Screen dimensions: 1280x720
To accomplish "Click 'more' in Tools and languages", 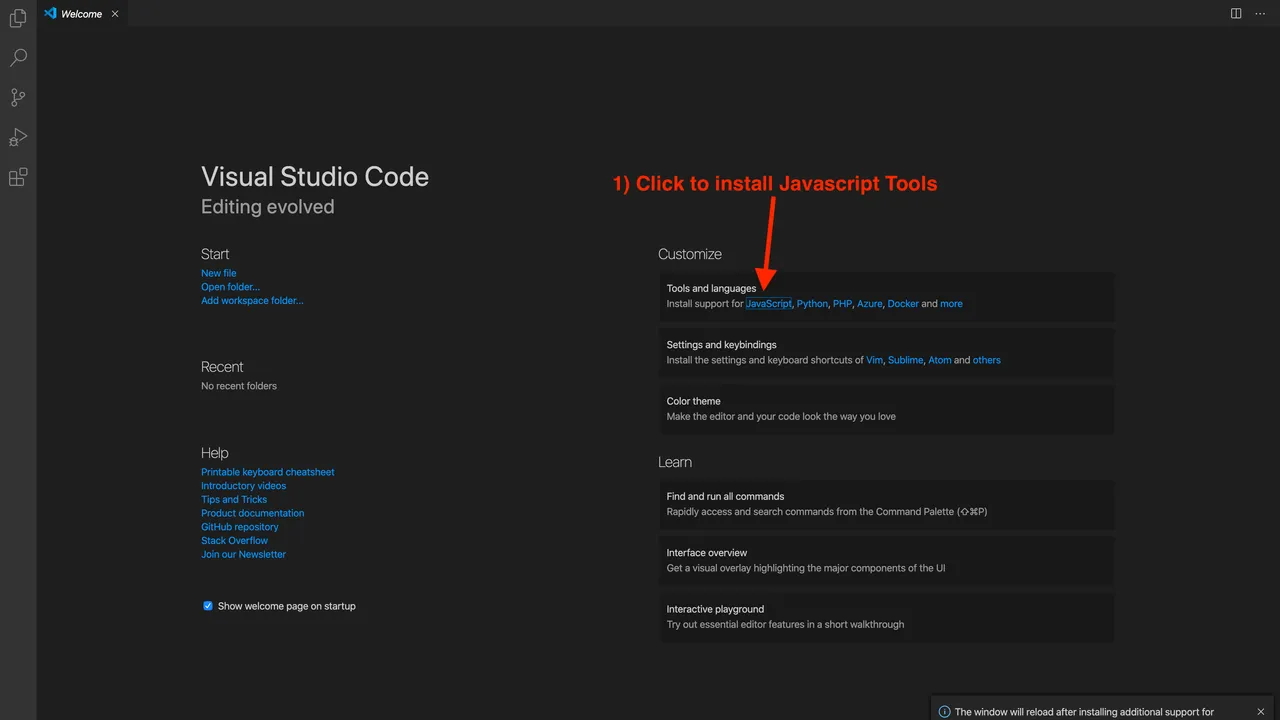I will [951, 304].
